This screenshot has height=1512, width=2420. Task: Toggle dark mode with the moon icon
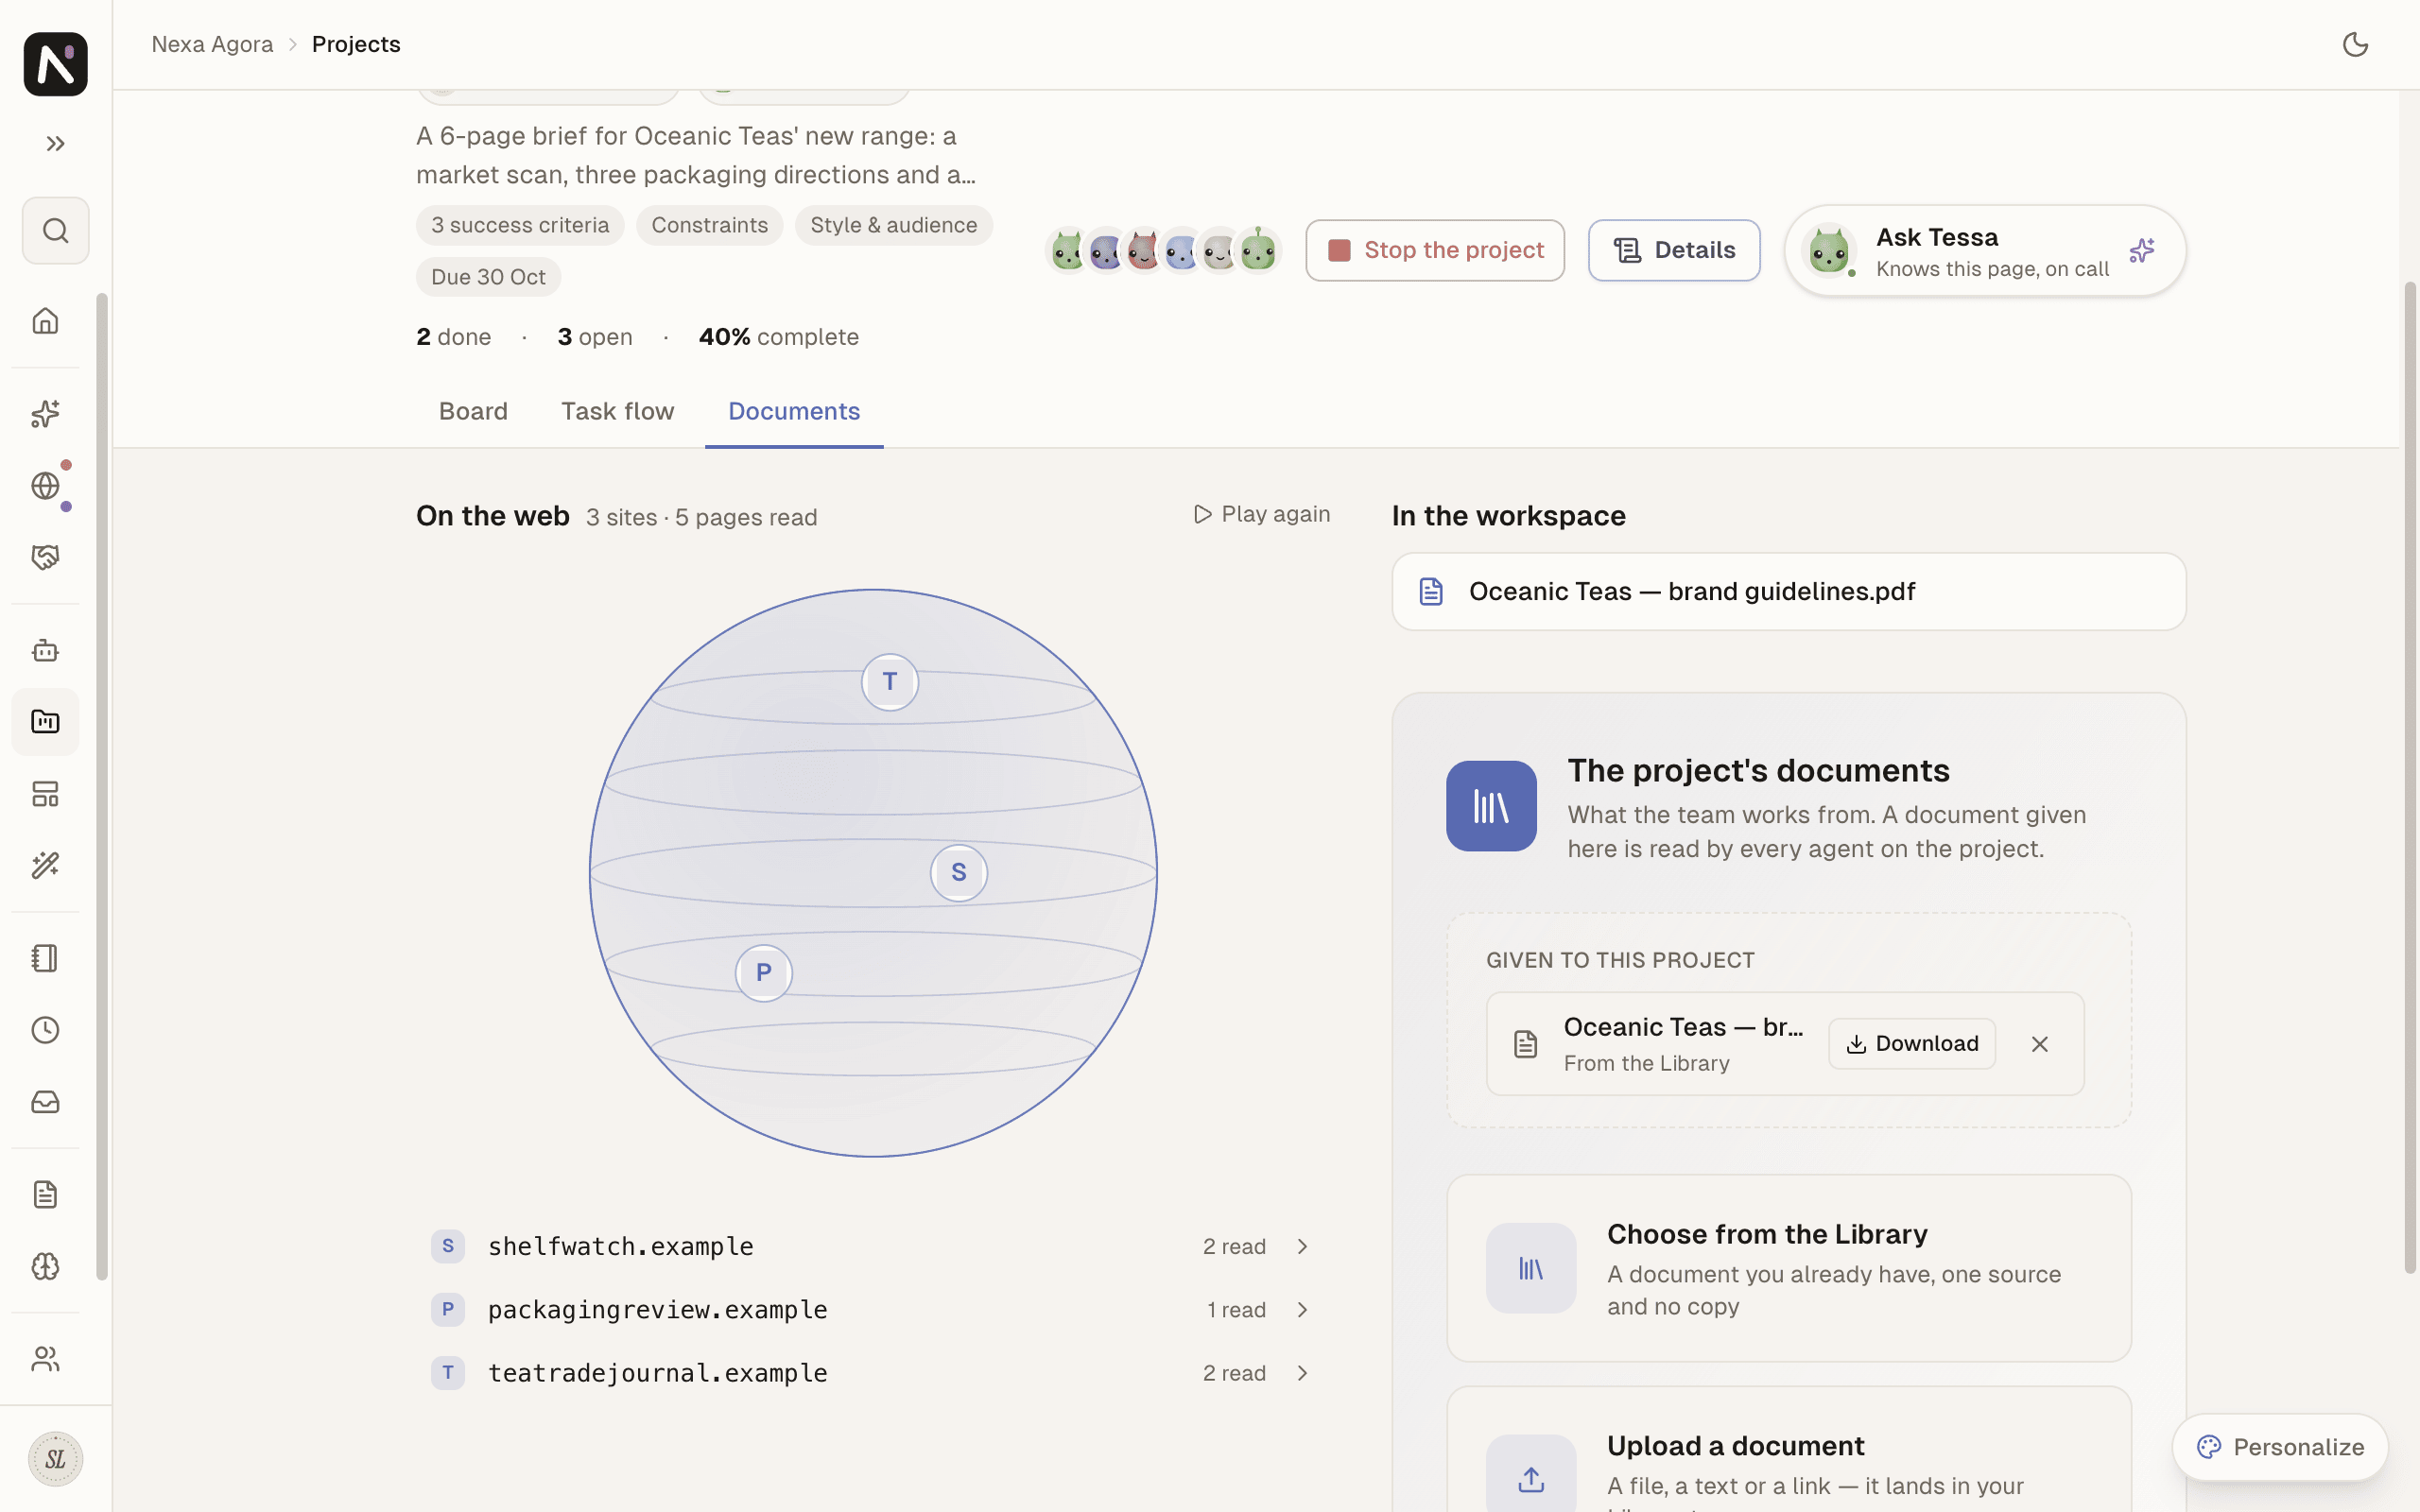click(2355, 44)
